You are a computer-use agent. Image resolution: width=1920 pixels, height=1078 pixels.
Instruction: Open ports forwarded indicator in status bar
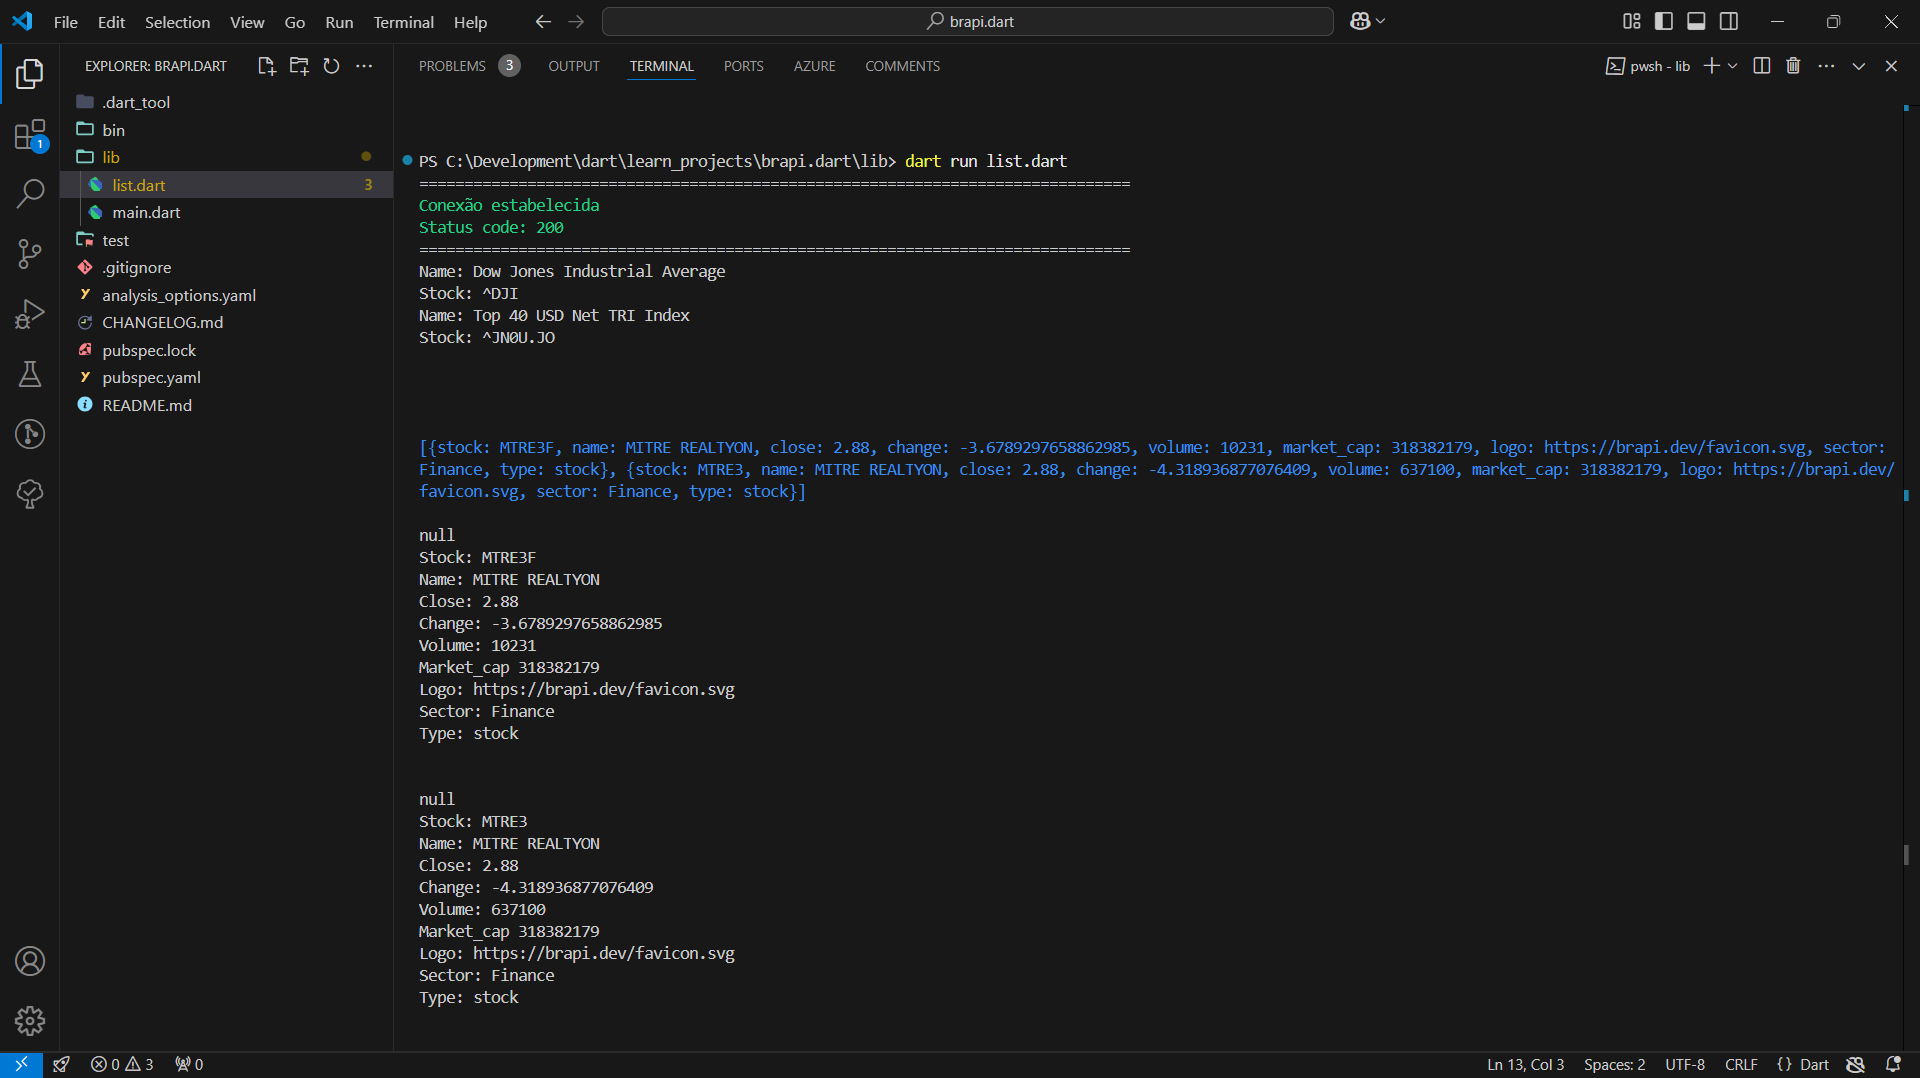[189, 1064]
